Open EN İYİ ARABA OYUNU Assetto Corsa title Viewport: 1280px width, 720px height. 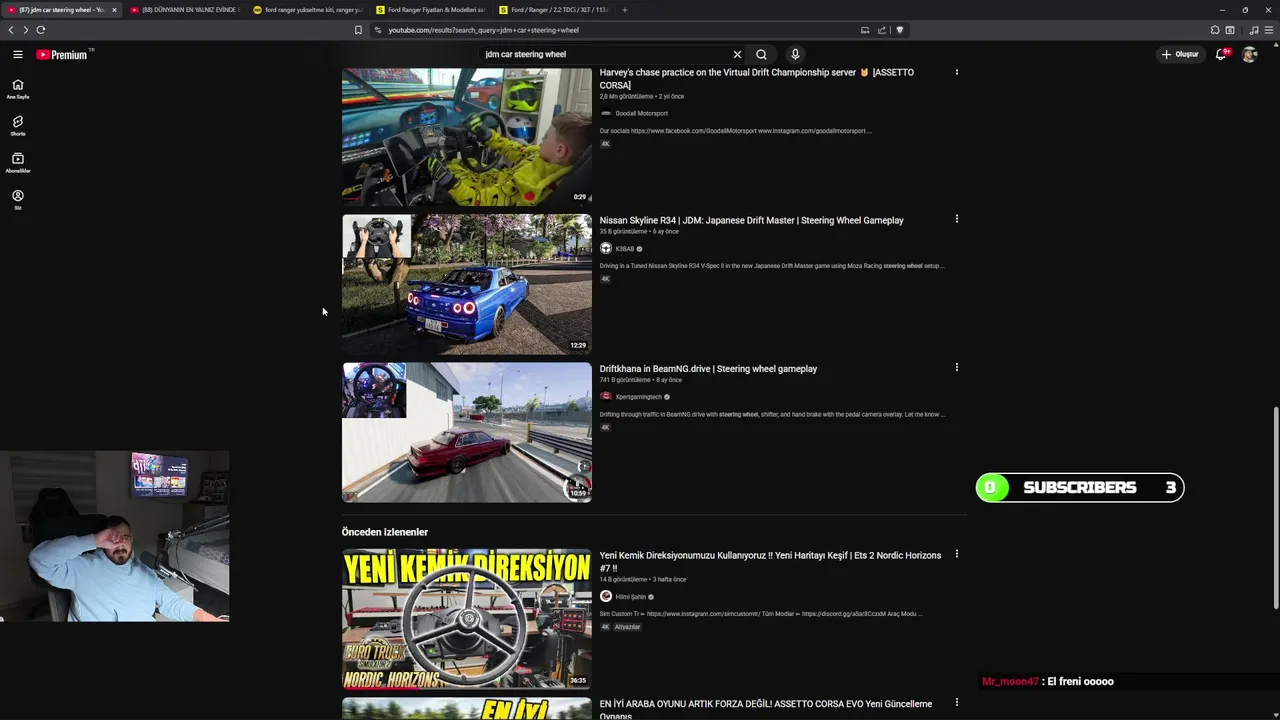[x=766, y=709]
